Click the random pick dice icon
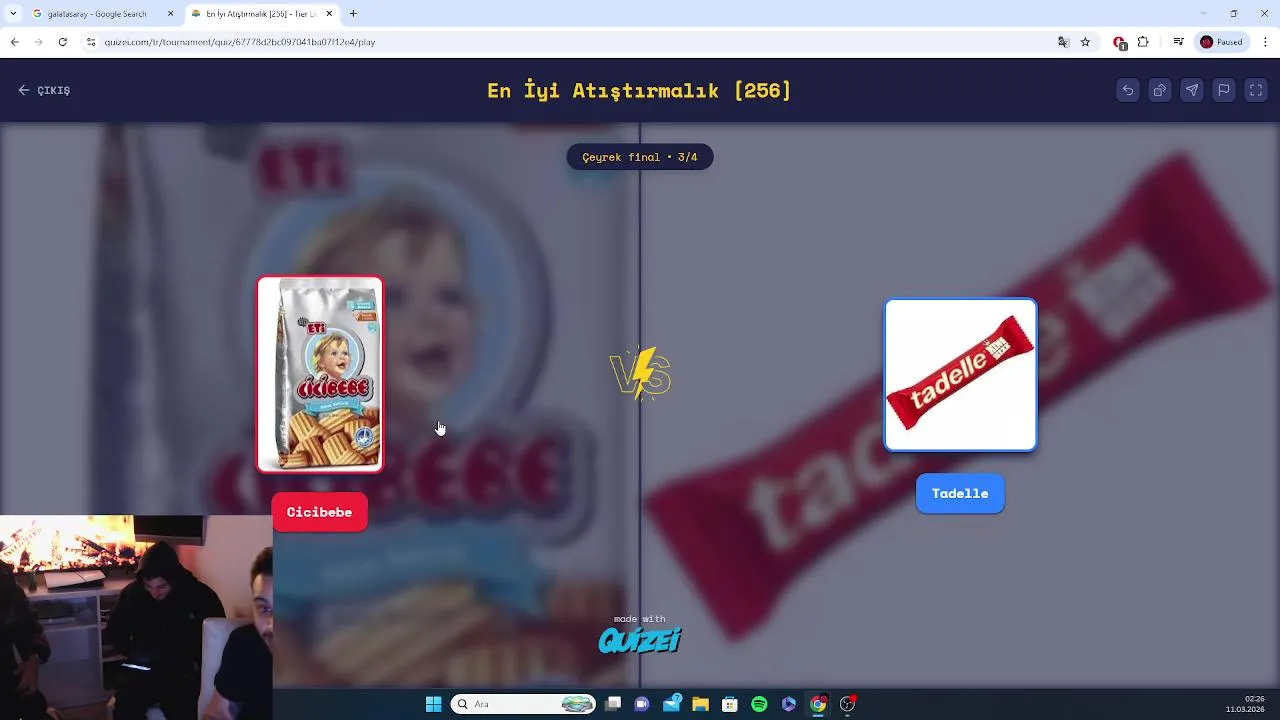The height and width of the screenshot is (720, 1280). pos(1160,90)
